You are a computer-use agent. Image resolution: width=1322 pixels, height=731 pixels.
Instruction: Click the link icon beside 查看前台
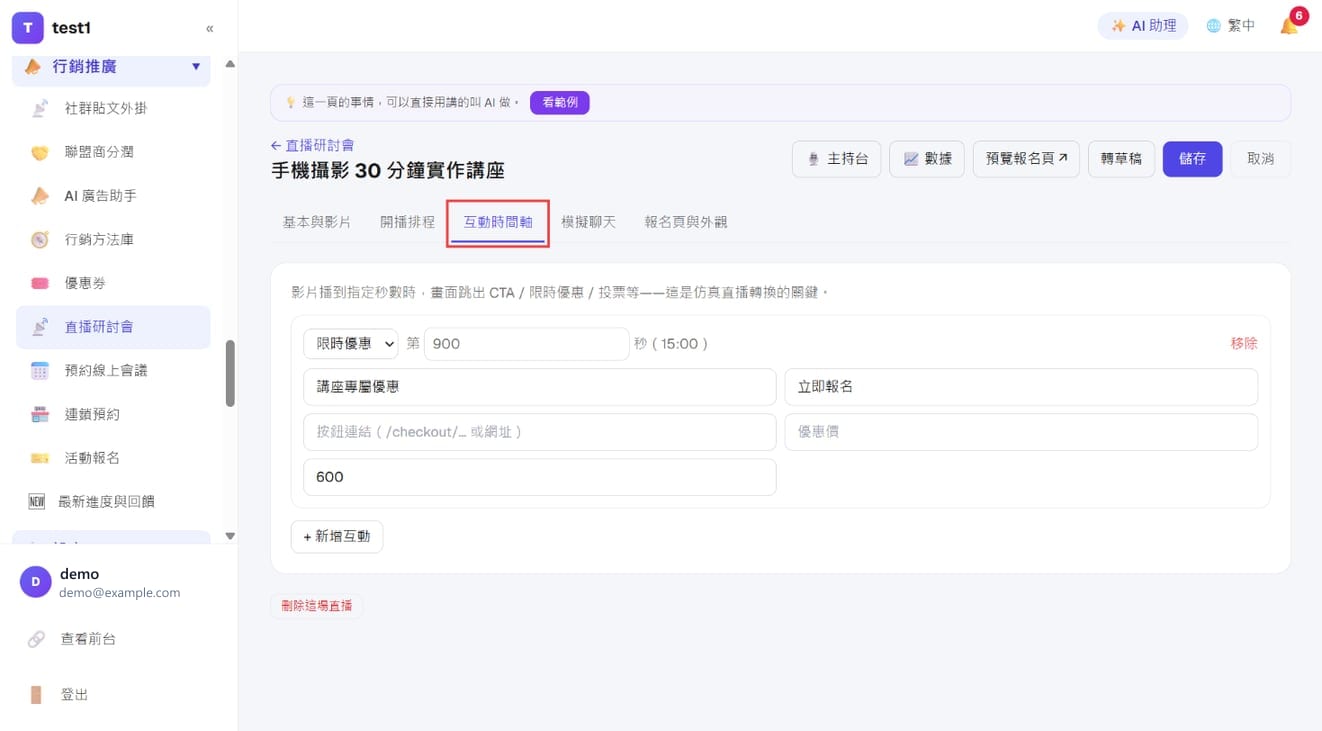pyautogui.click(x=37, y=638)
